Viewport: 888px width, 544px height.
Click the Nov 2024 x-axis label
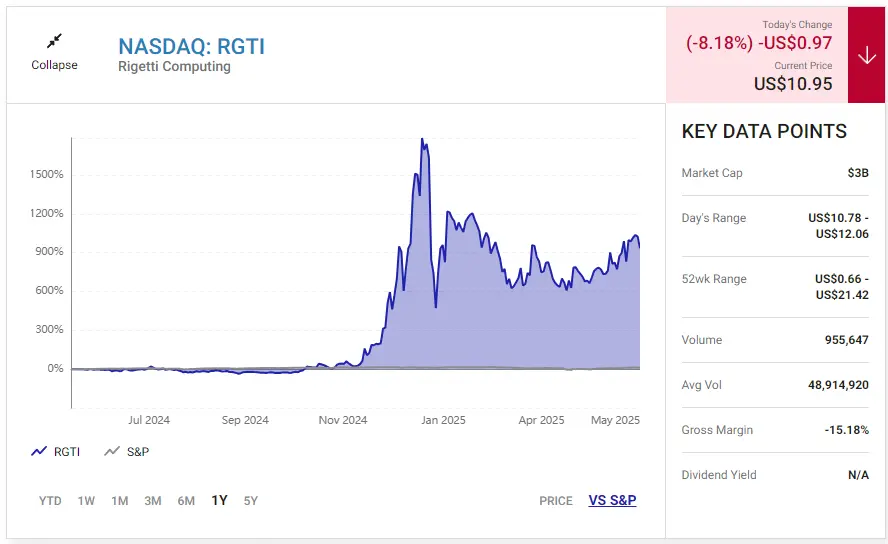point(343,420)
